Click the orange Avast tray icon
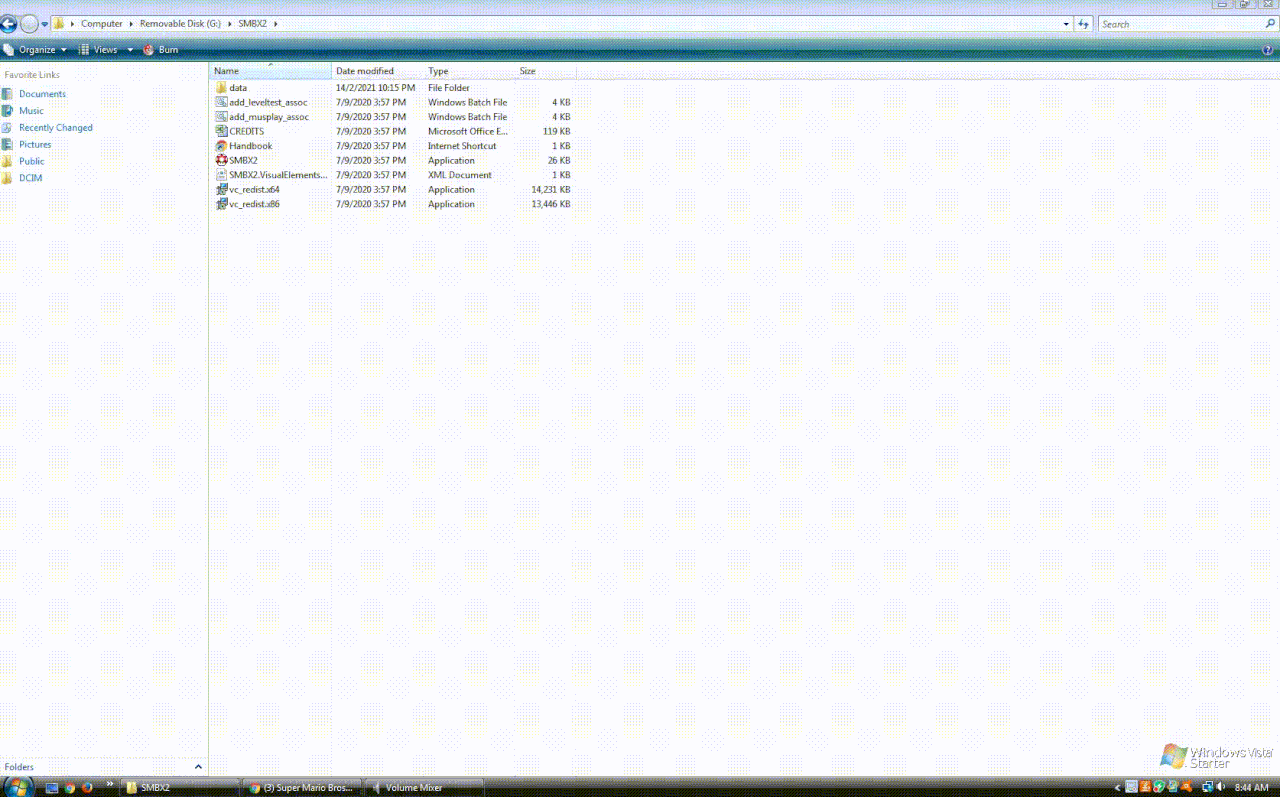The image size is (1280, 797). click(1186, 787)
